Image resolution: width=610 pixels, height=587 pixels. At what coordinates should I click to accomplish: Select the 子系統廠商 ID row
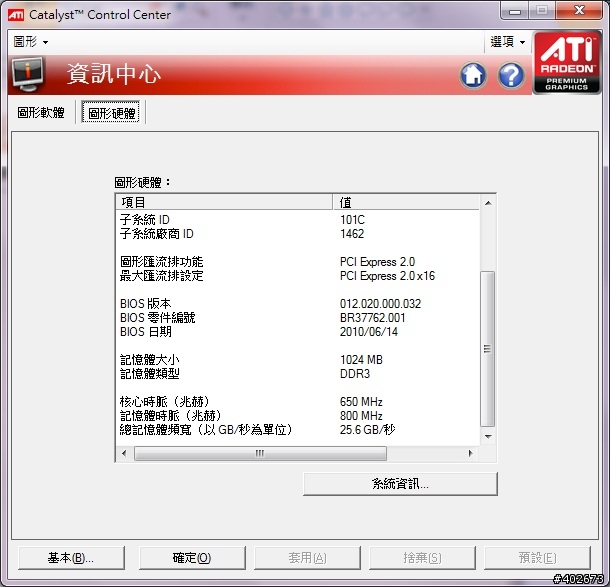point(298,234)
